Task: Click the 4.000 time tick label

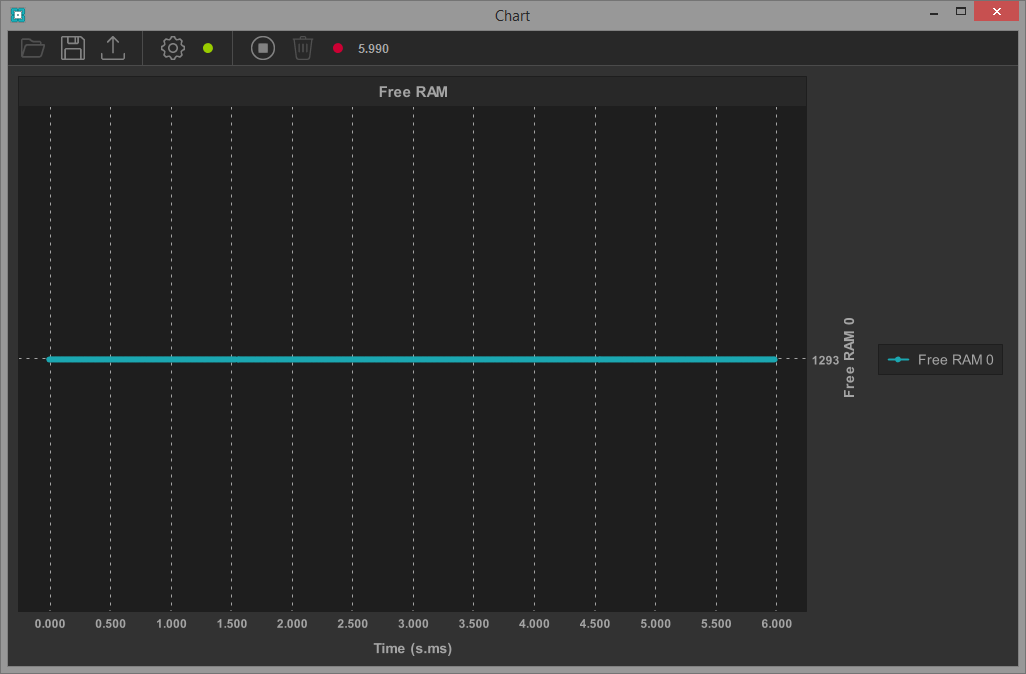Action: pyautogui.click(x=534, y=624)
